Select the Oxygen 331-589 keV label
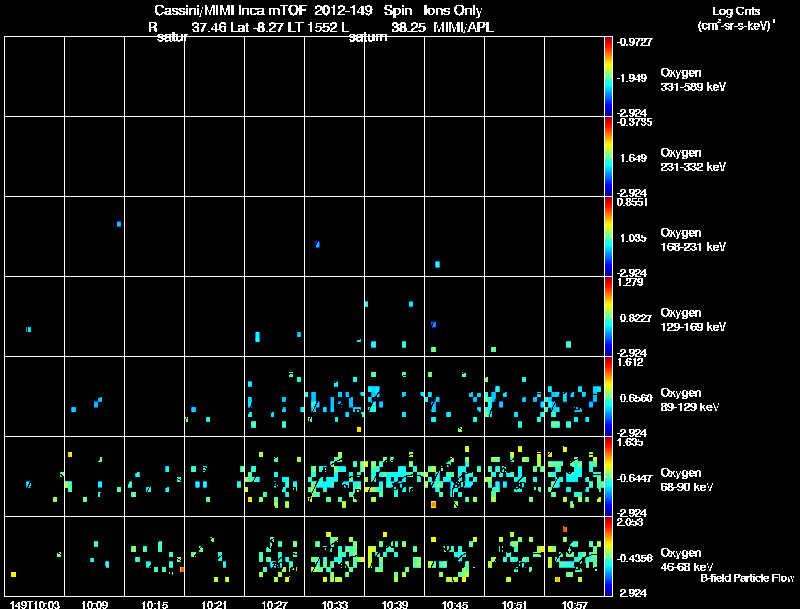800x609 pixels. tap(693, 80)
